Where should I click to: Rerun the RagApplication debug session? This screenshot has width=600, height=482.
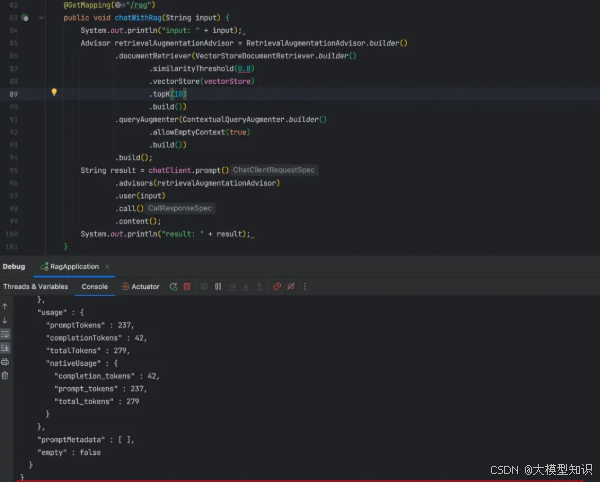[x=173, y=287]
